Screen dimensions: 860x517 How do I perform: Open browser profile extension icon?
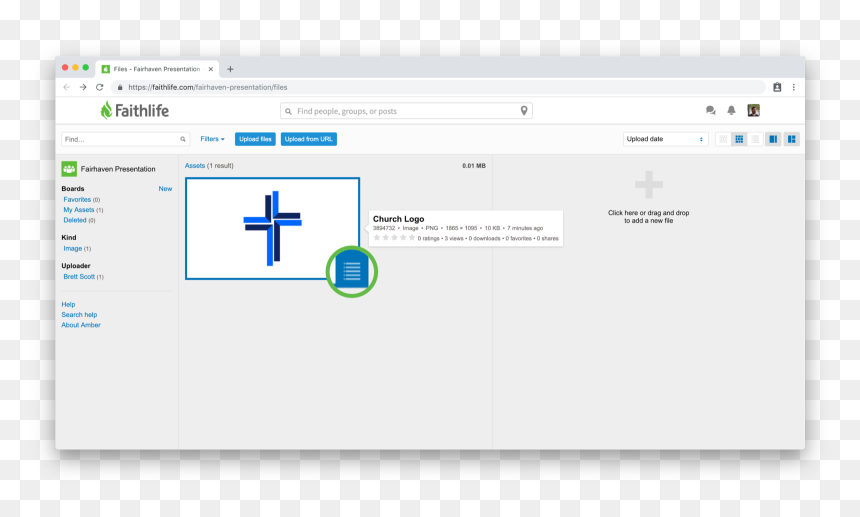coord(777,87)
